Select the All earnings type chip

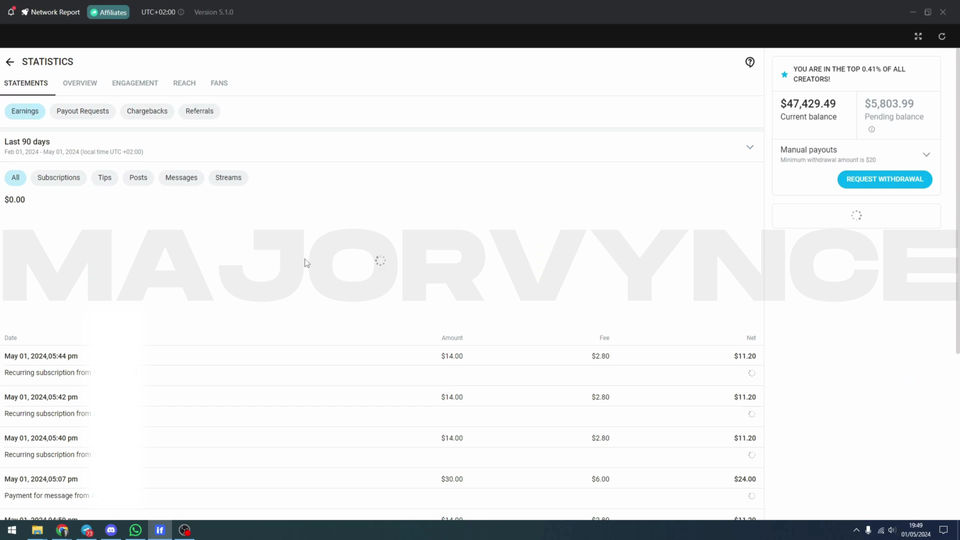(x=15, y=178)
